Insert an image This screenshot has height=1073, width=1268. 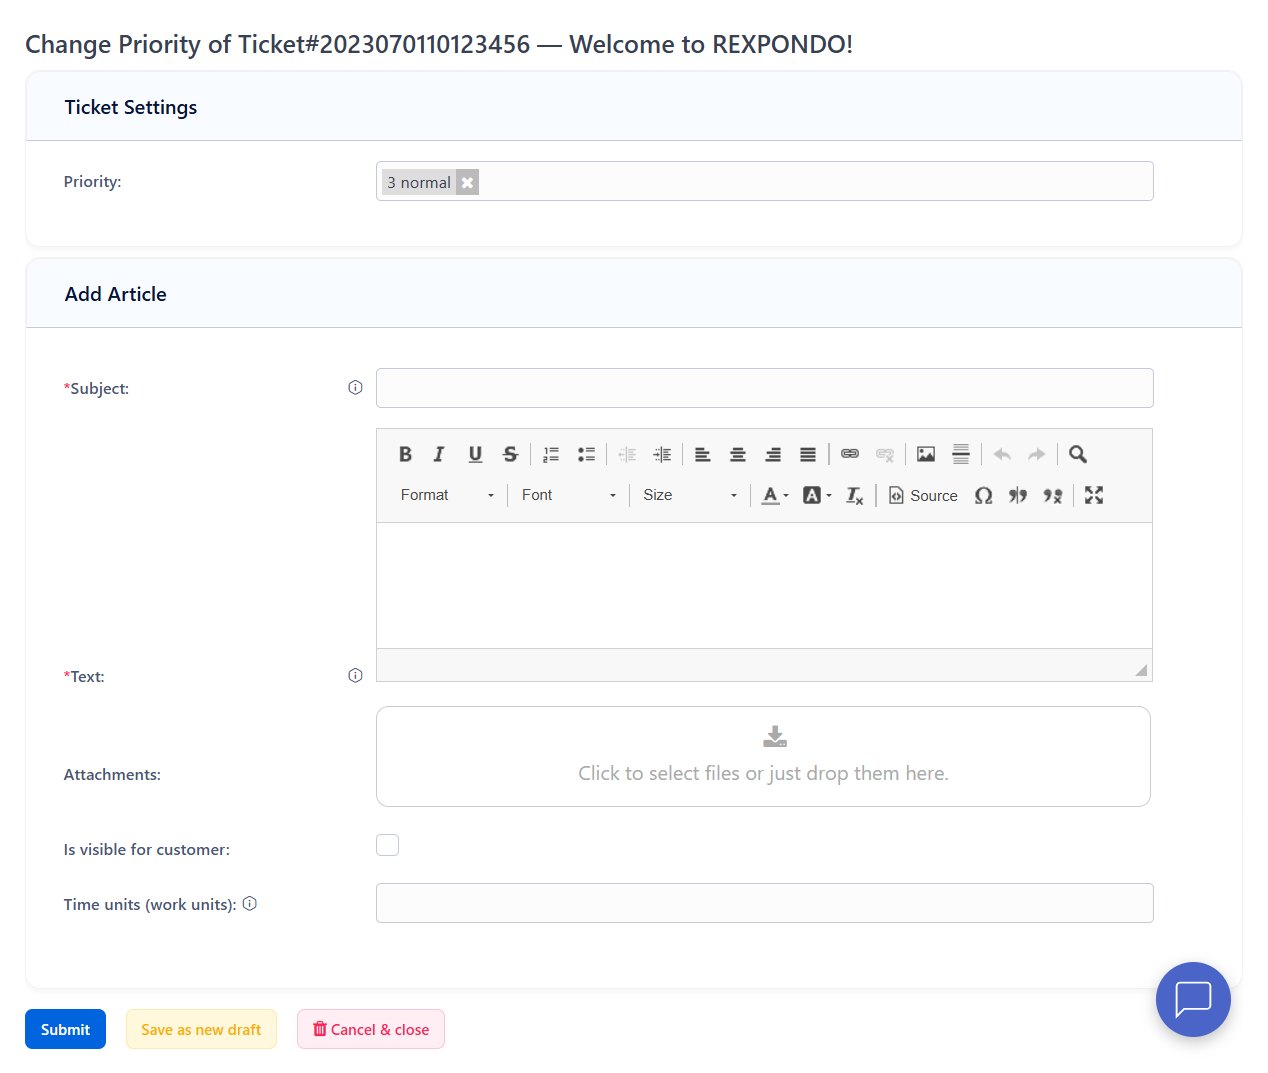[926, 454]
